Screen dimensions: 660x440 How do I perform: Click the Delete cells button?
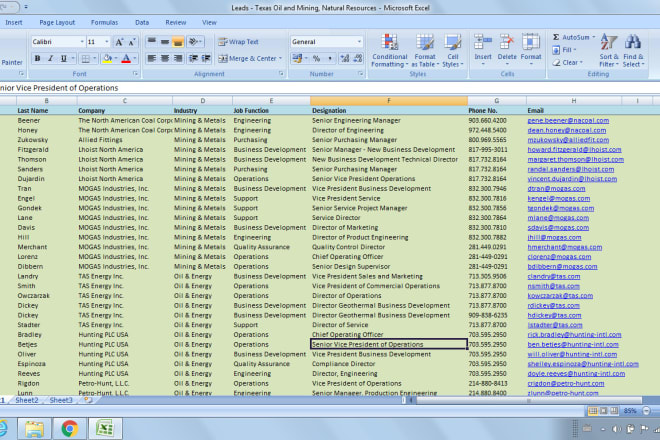(507, 50)
